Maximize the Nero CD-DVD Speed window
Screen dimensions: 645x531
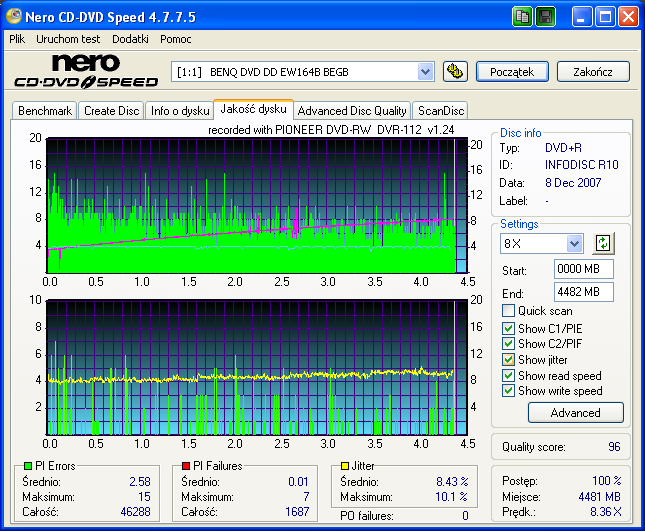605,17
